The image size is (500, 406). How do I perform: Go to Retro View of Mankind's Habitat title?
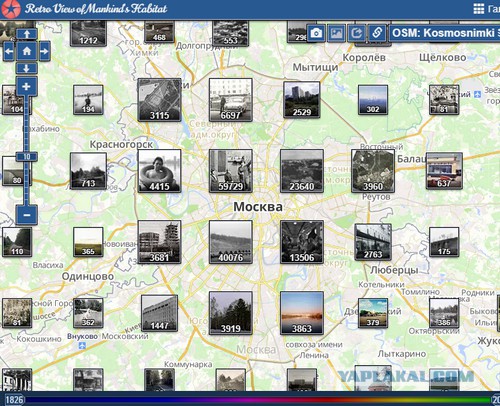96,9
